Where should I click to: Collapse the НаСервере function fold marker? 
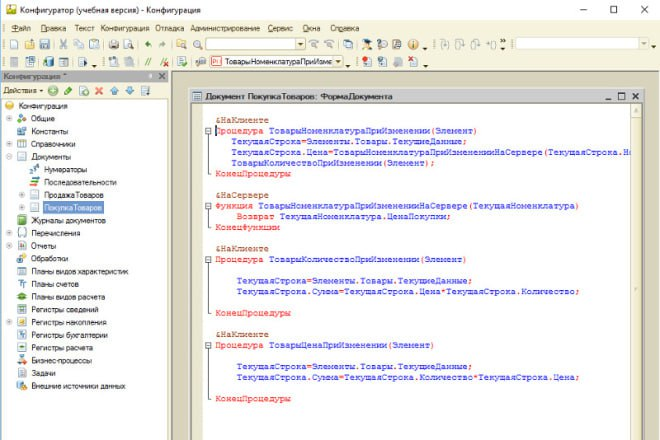click(x=208, y=206)
